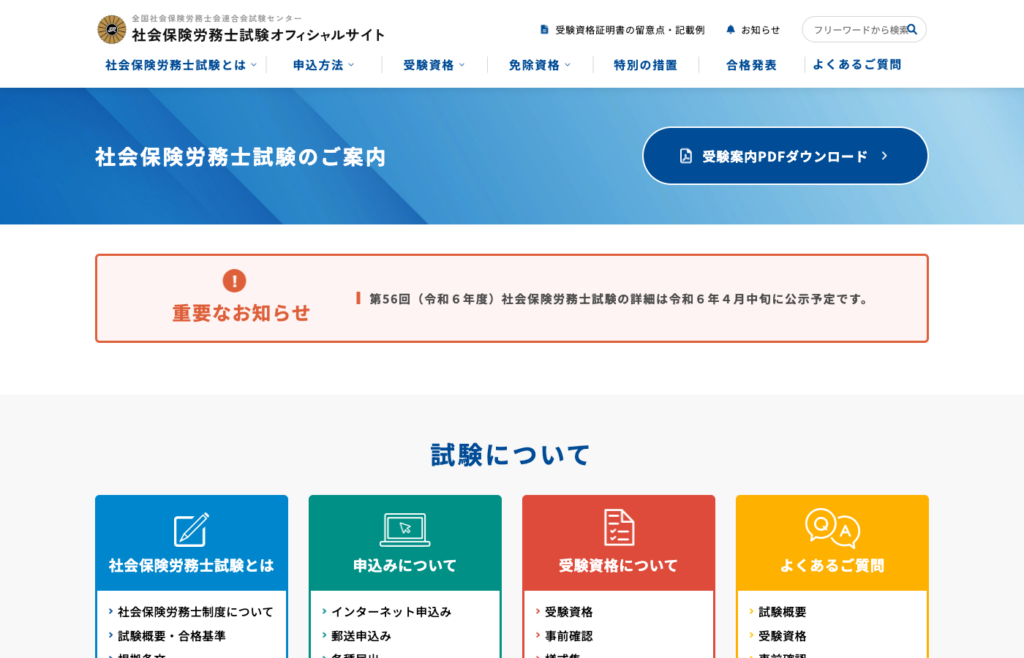The image size is (1024, 658).
Task: Click the laptop icon on green card
Action: click(405, 529)
